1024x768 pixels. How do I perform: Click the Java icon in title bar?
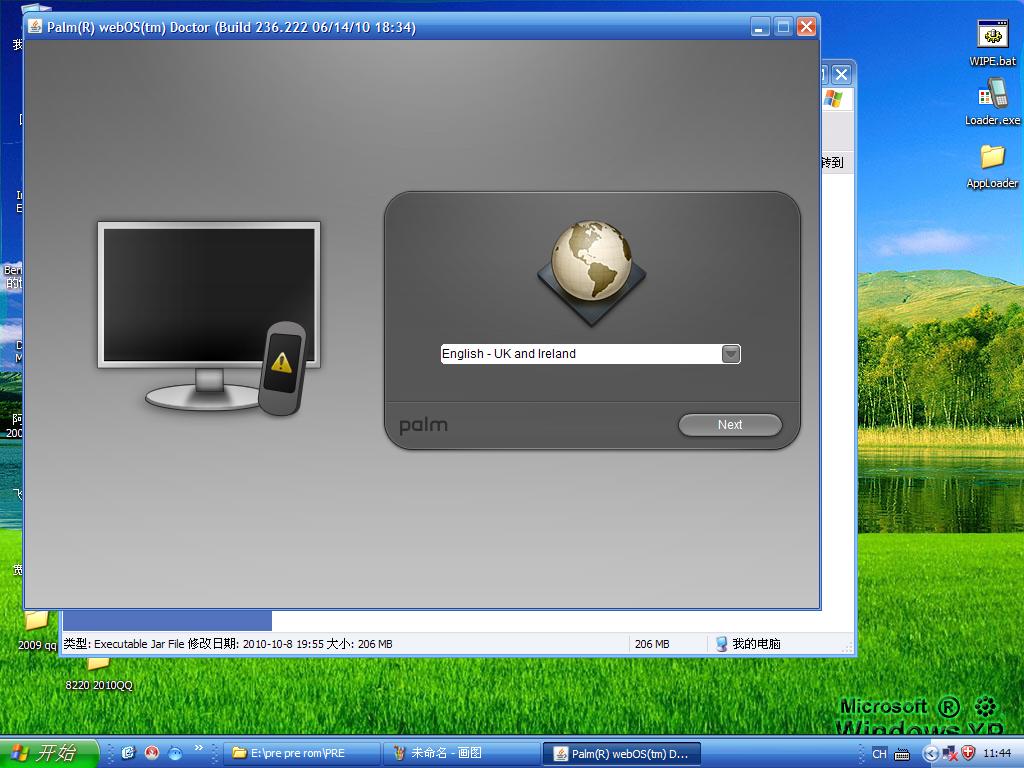pyautogui.click(x=36, y=27)
